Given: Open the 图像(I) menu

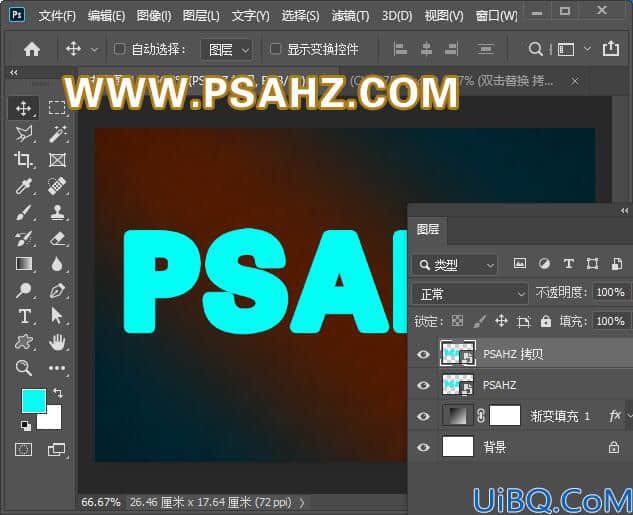Looking at the screenshot, I should tap(154, 16).
